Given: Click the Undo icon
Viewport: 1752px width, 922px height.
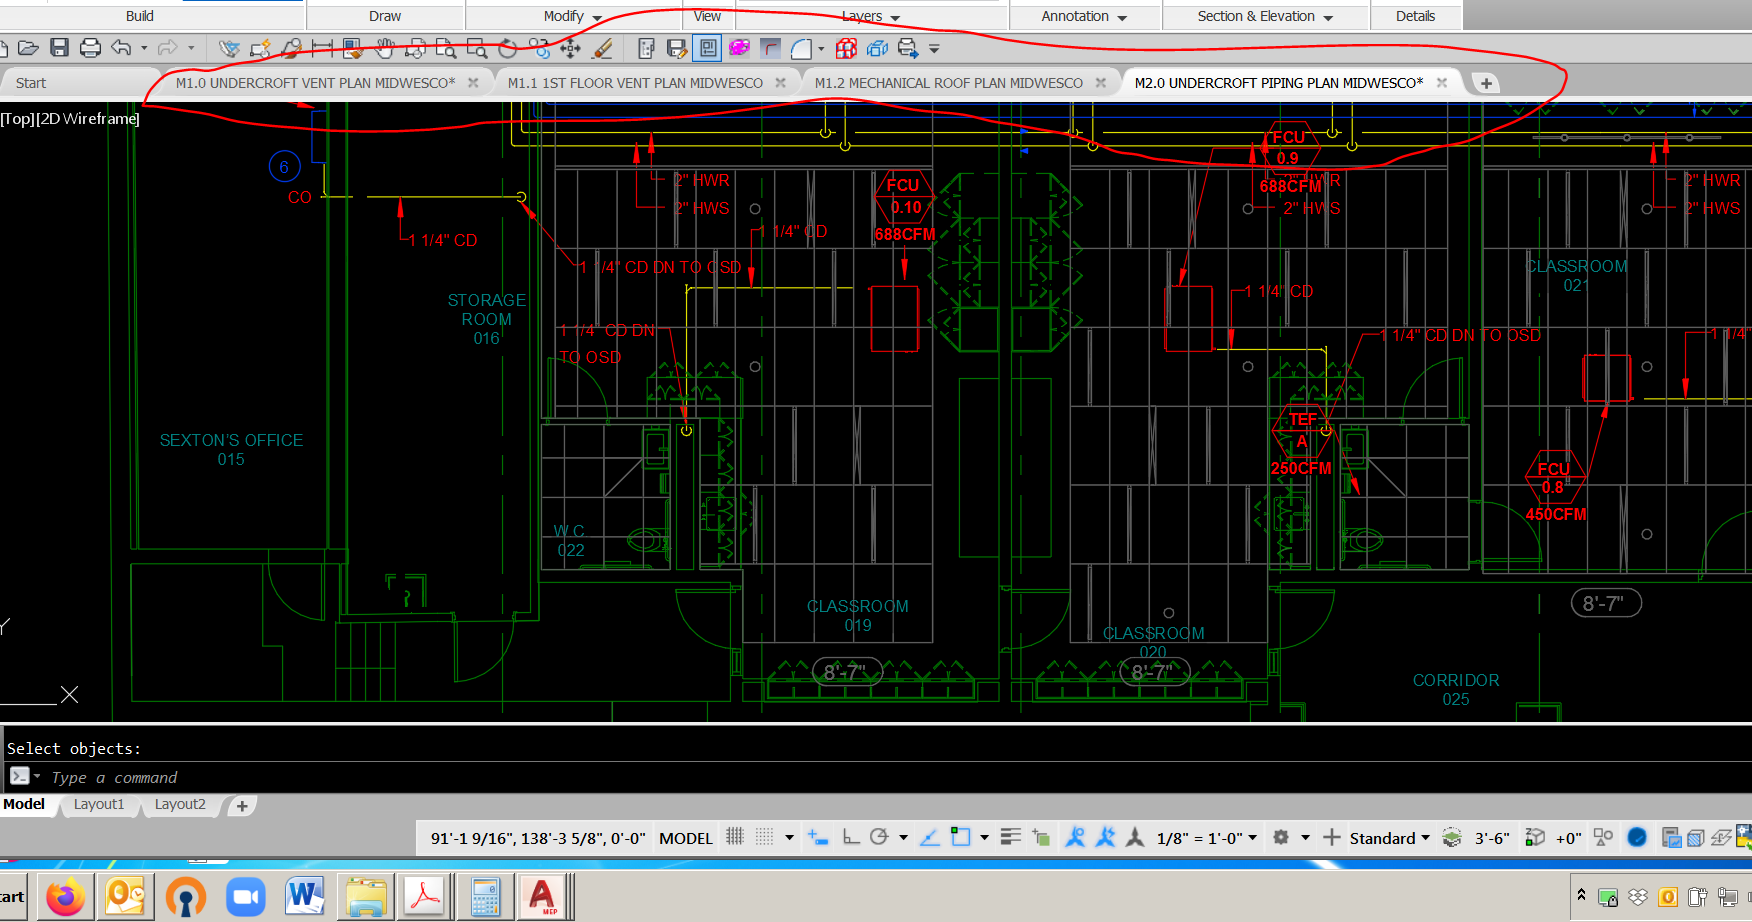Looking at the screenshot, I should coord(120,47).
